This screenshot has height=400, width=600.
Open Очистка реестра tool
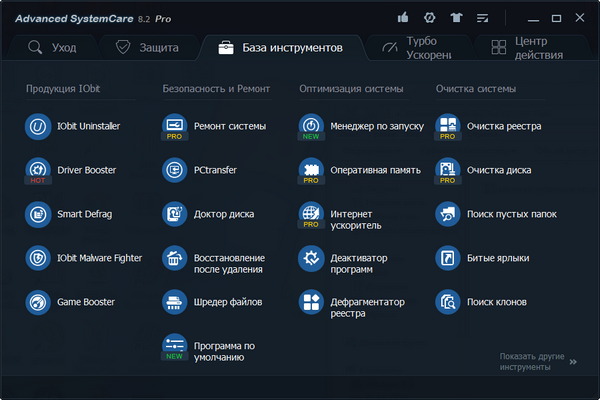[x=448, y=127]
